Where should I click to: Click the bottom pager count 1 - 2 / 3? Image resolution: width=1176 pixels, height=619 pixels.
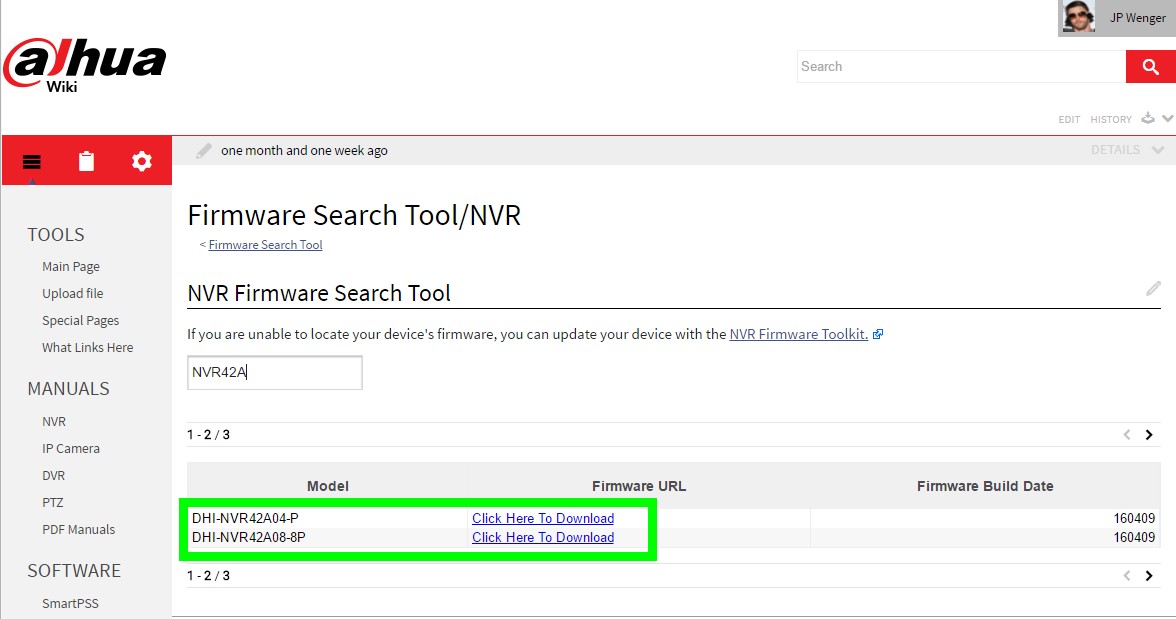point(208,576)
